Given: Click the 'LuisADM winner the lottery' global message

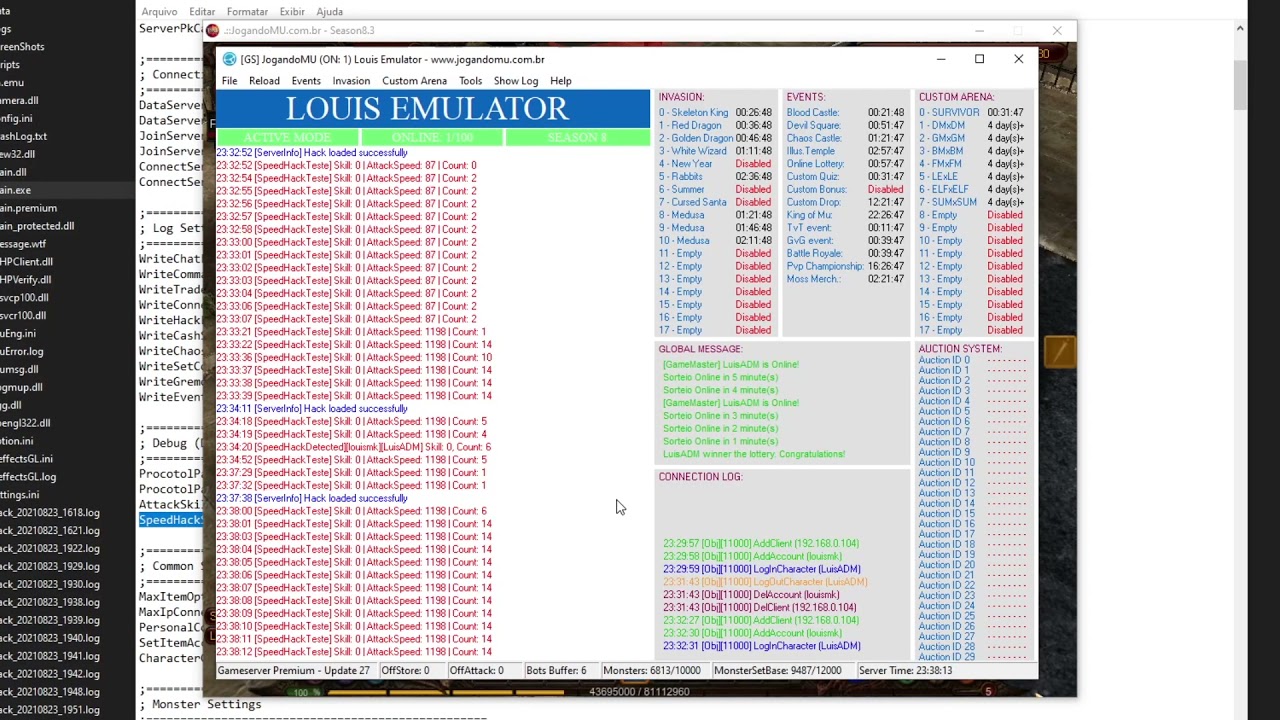Looking at the screenshot, I should tap(754, 454).
